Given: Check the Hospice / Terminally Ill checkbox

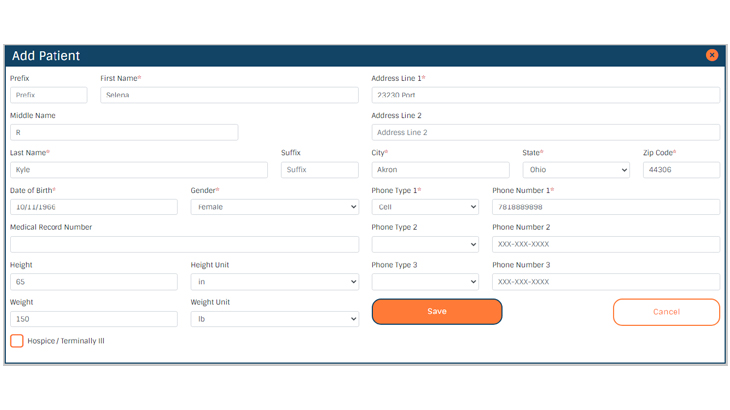Looking at the screenshot, I should coord(17,341).
